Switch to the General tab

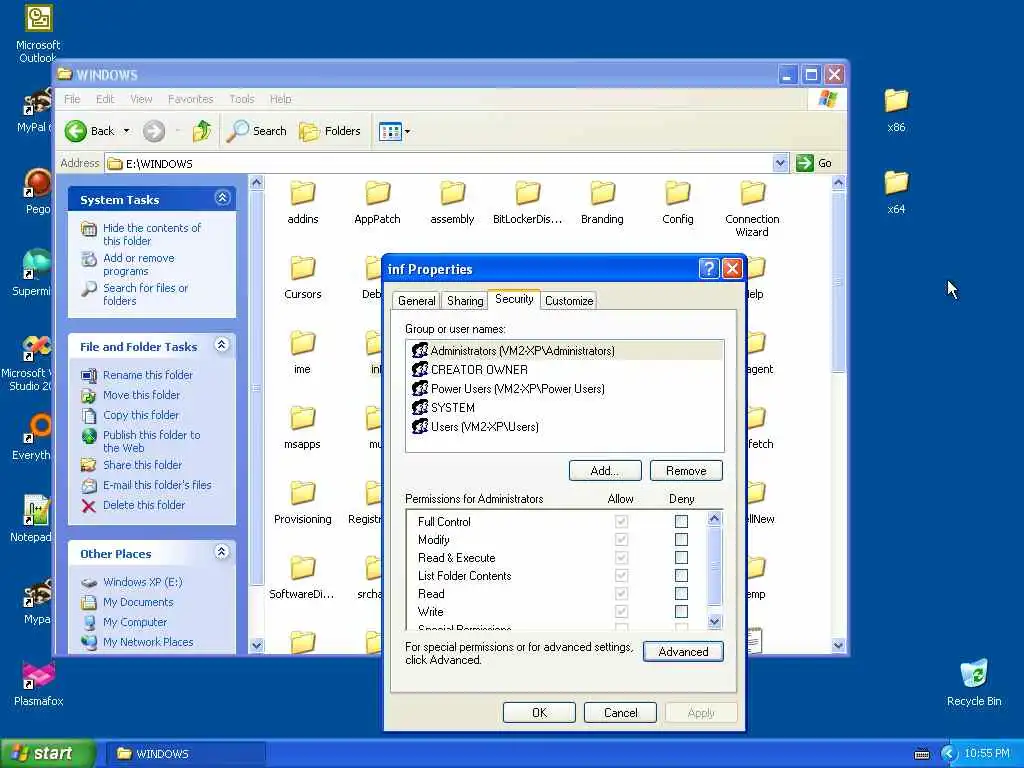(416, 301)
